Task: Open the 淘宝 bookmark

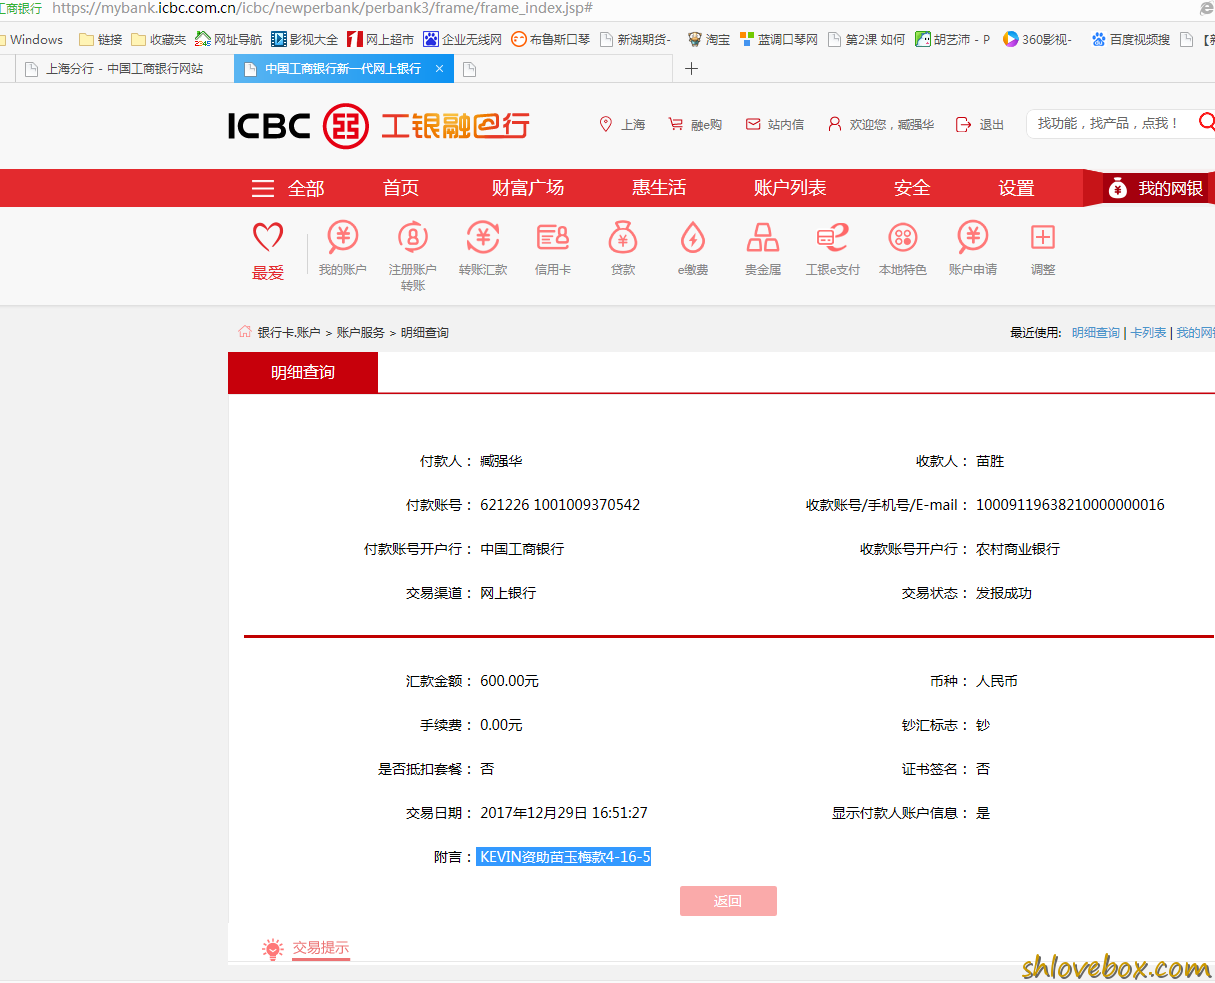Action: click(x=709, y=39)
